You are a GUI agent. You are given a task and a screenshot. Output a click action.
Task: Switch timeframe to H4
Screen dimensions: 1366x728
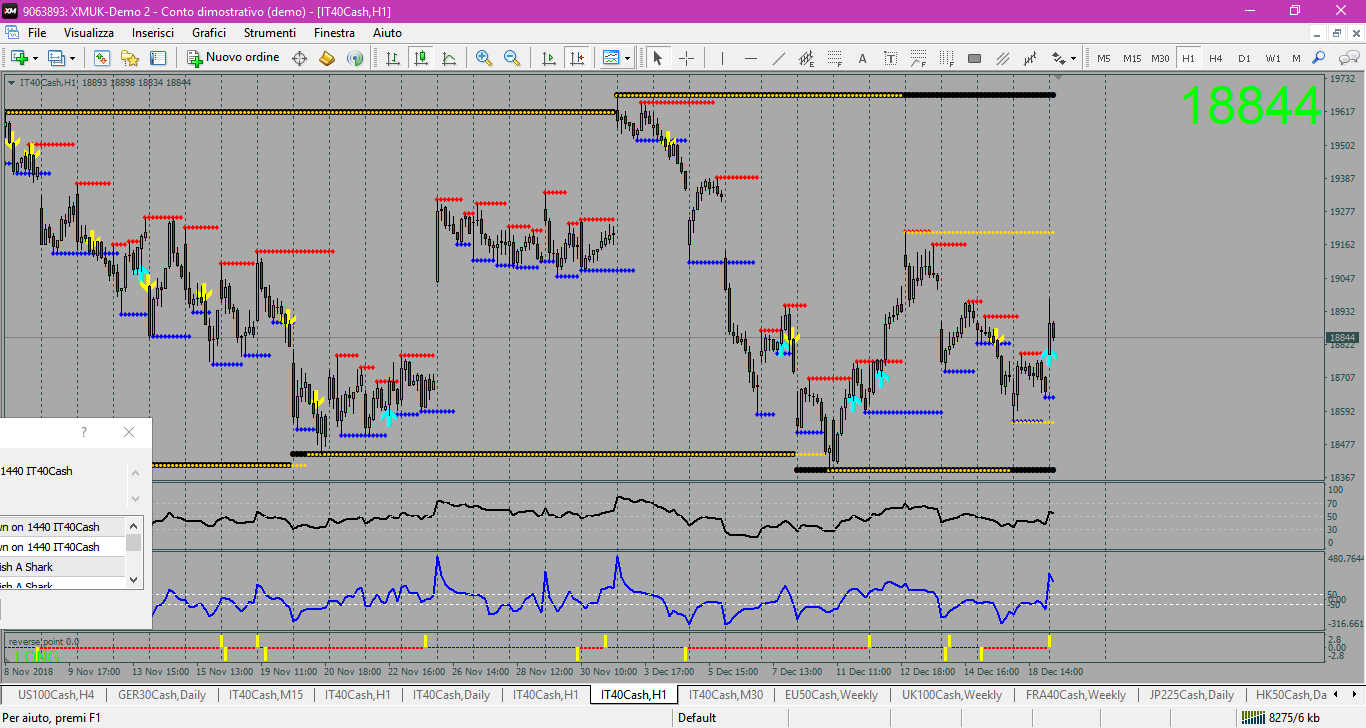(1216, 58)
